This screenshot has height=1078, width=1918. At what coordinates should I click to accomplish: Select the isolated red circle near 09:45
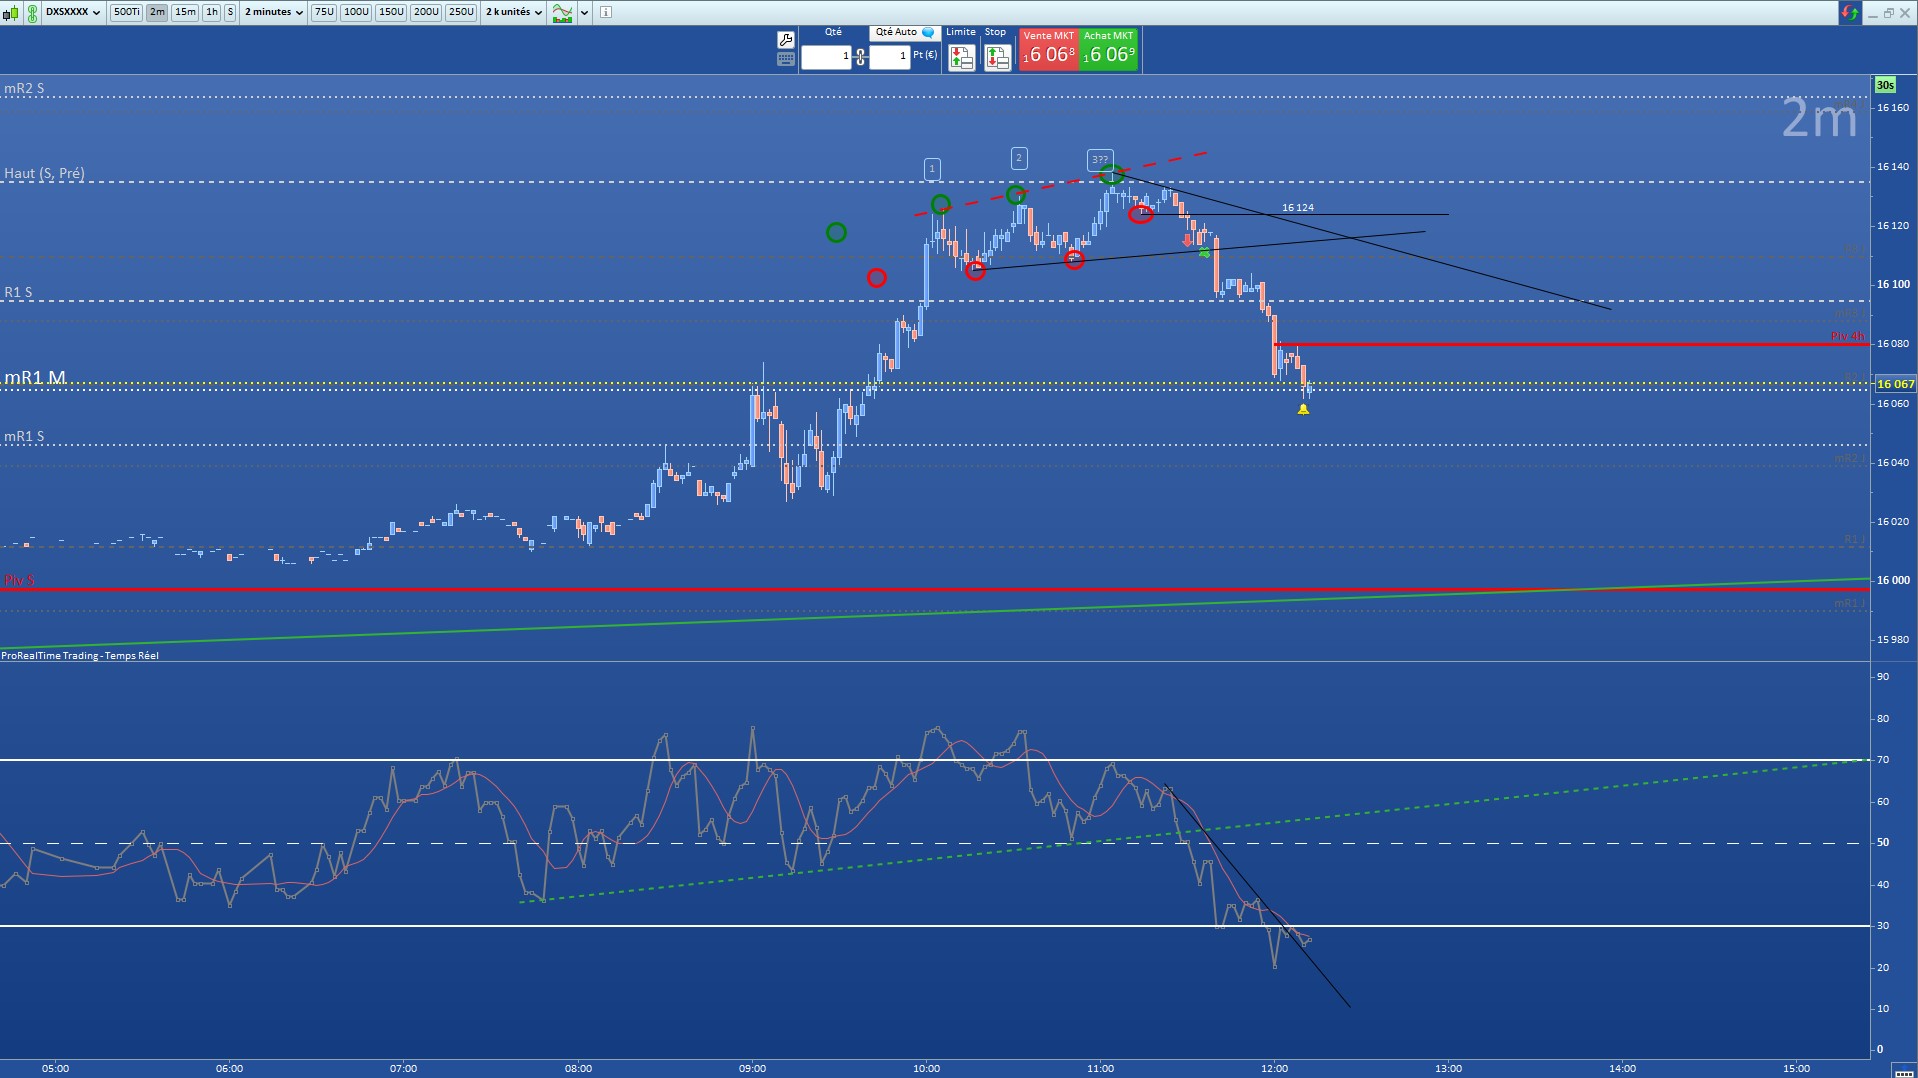tap(876, 277)
